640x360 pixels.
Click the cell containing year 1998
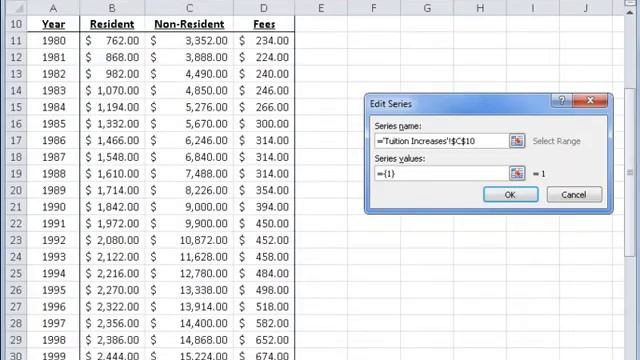53,340
